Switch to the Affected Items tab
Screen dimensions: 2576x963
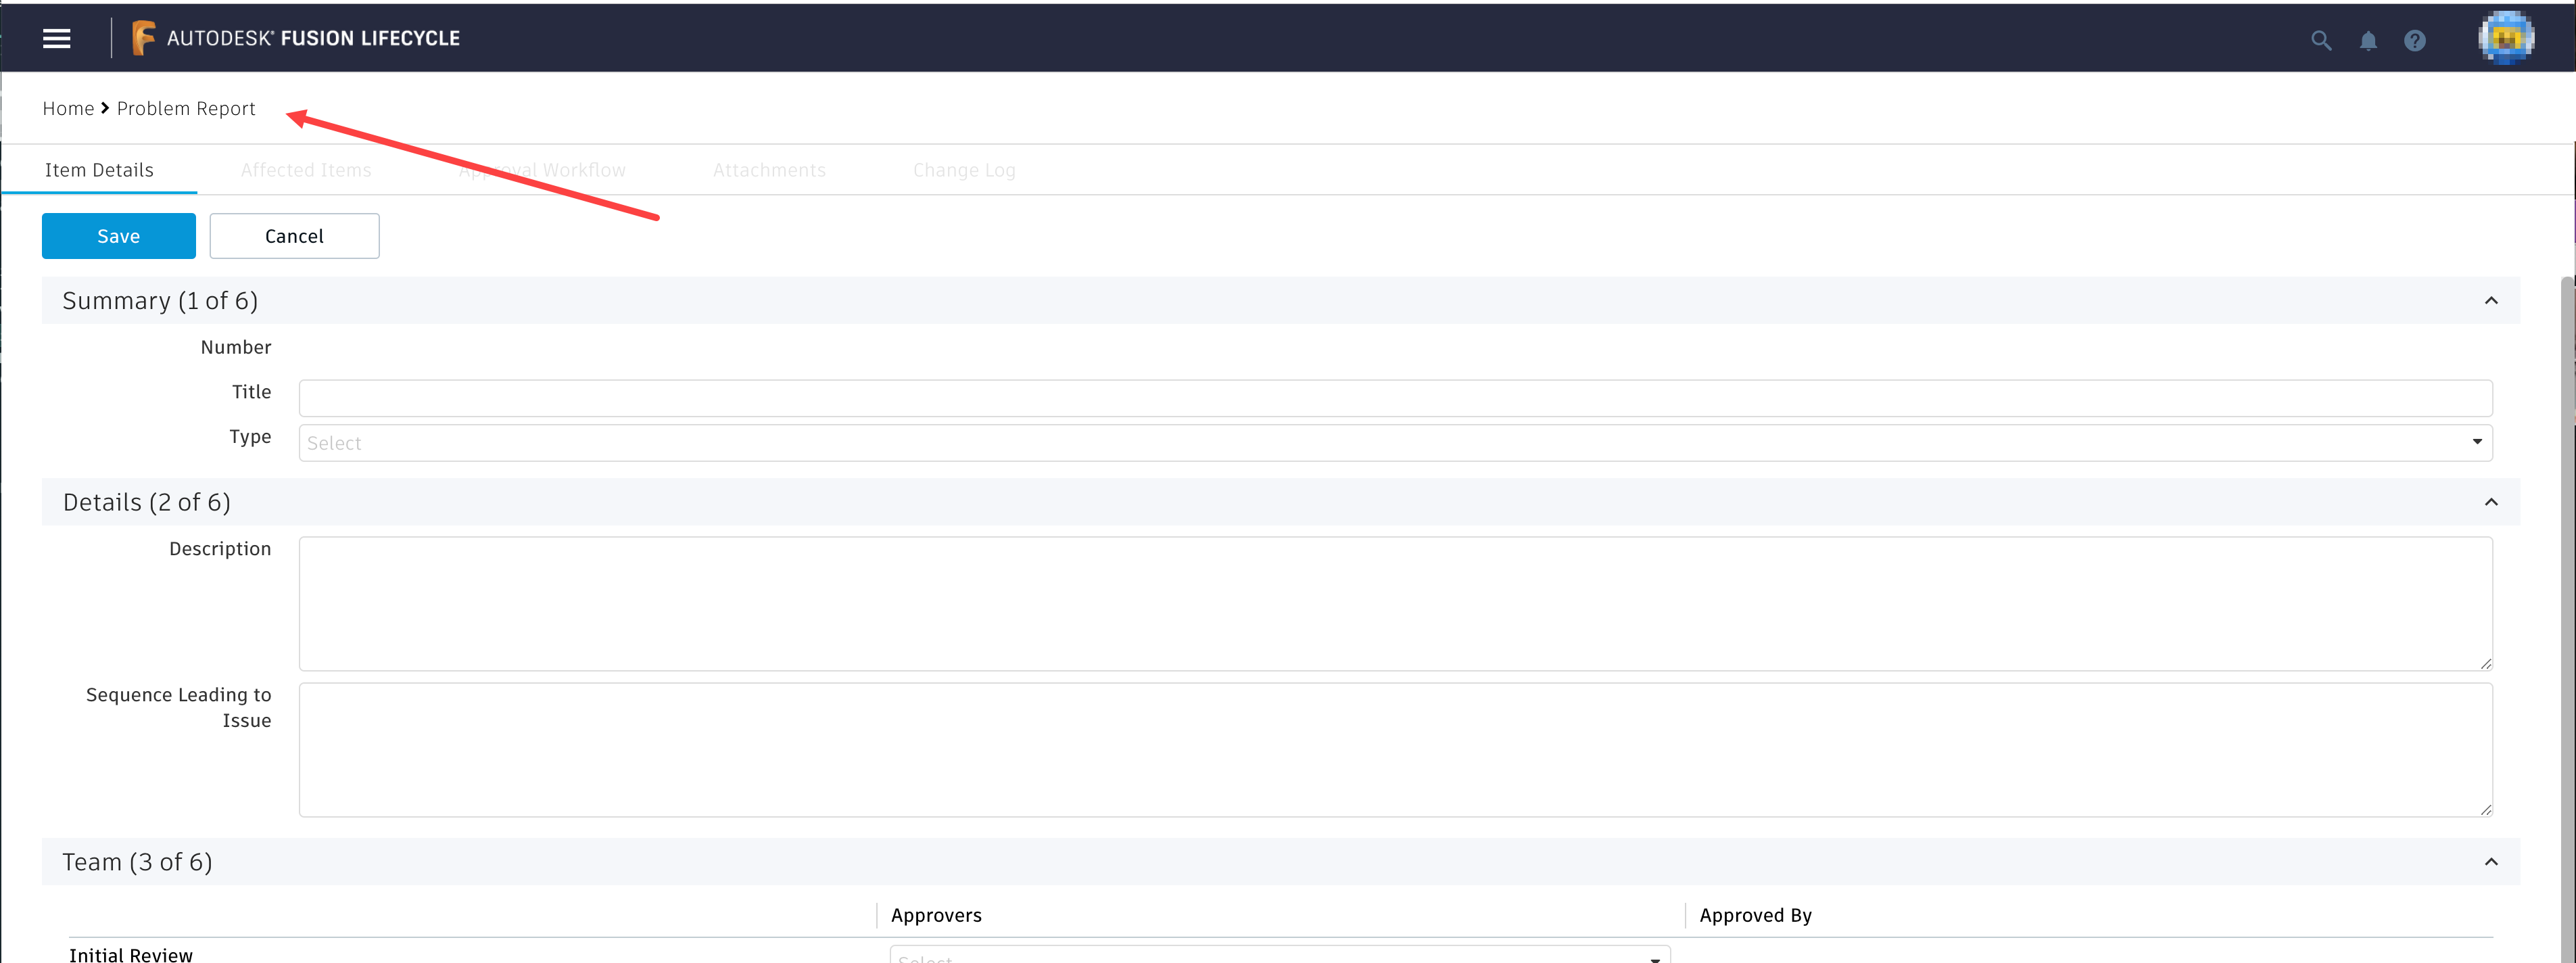click(x=306, y=170)
